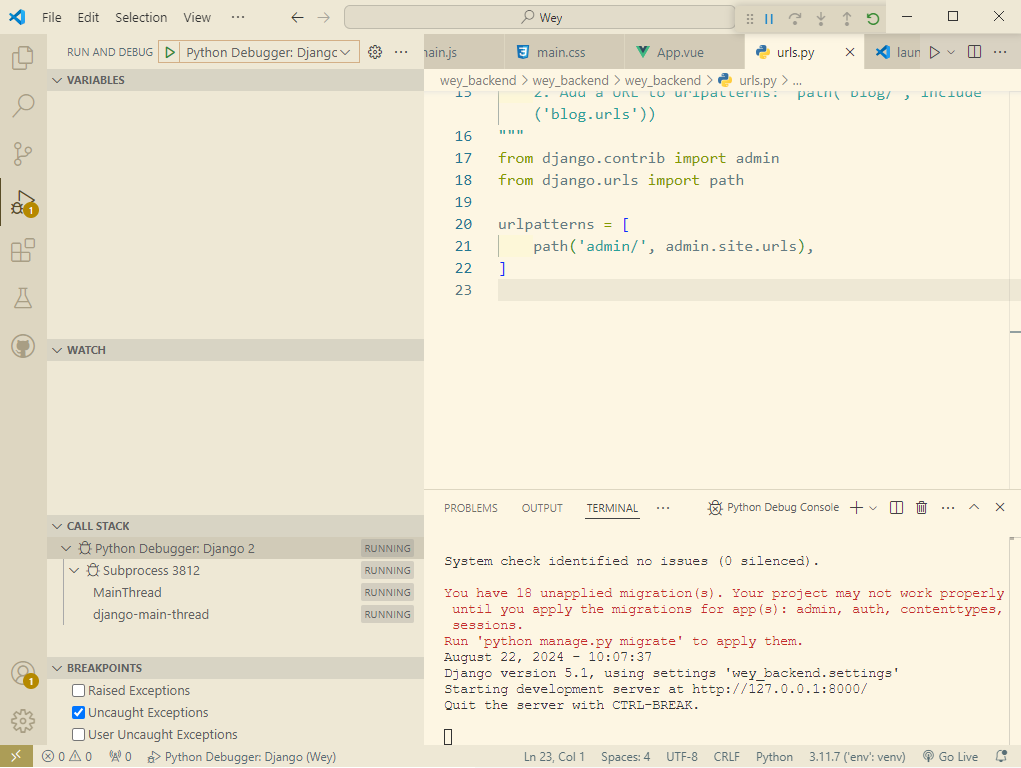Screen dimensions: 1021x768
Task: Pause the debugger from debug toolbar
Action: 769,18
